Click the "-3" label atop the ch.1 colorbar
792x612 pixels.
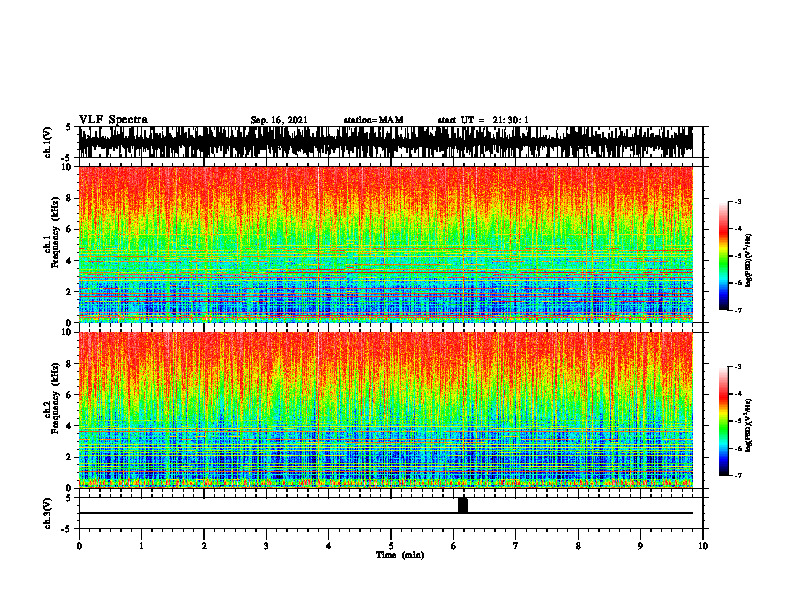coord(737,201)
